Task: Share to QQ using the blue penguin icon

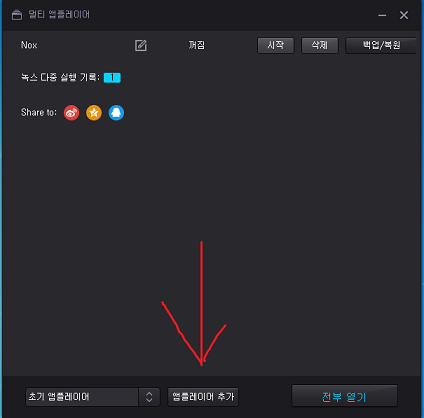Action: click(116, 113)
